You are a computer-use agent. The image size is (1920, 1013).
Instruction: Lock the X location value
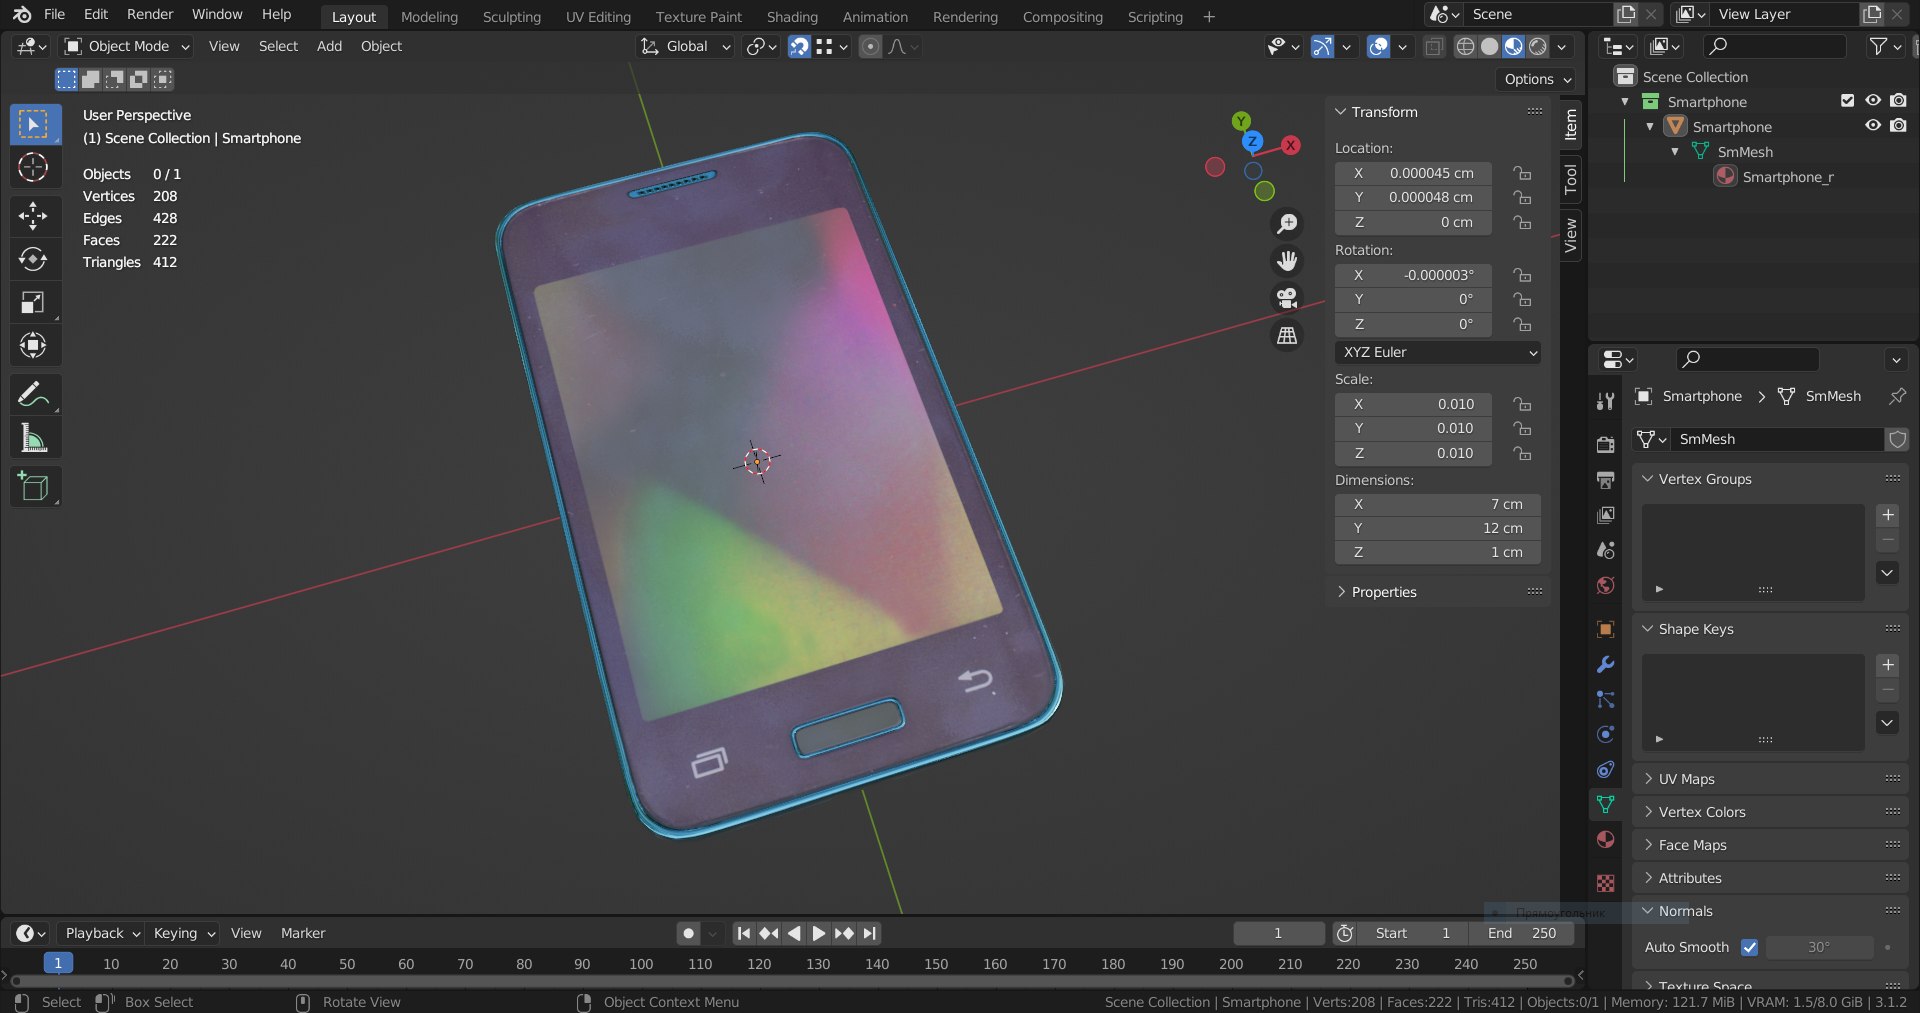coord(1522,173)
